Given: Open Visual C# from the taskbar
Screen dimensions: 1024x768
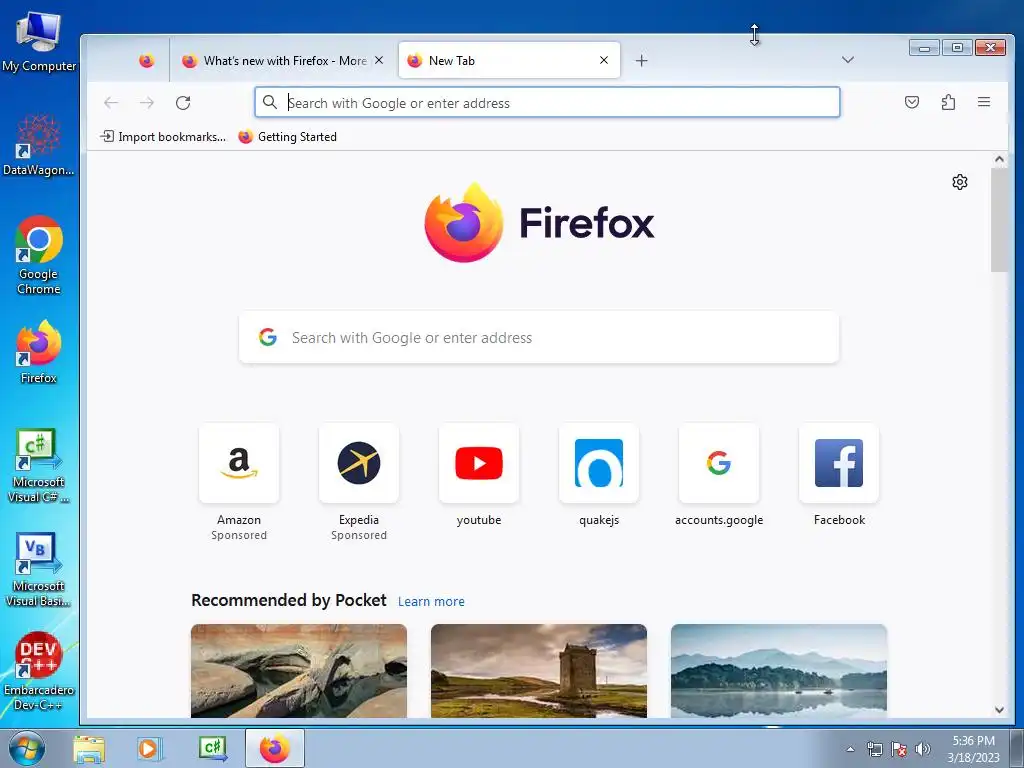Looking at the screenshot, I should [213, 748].
